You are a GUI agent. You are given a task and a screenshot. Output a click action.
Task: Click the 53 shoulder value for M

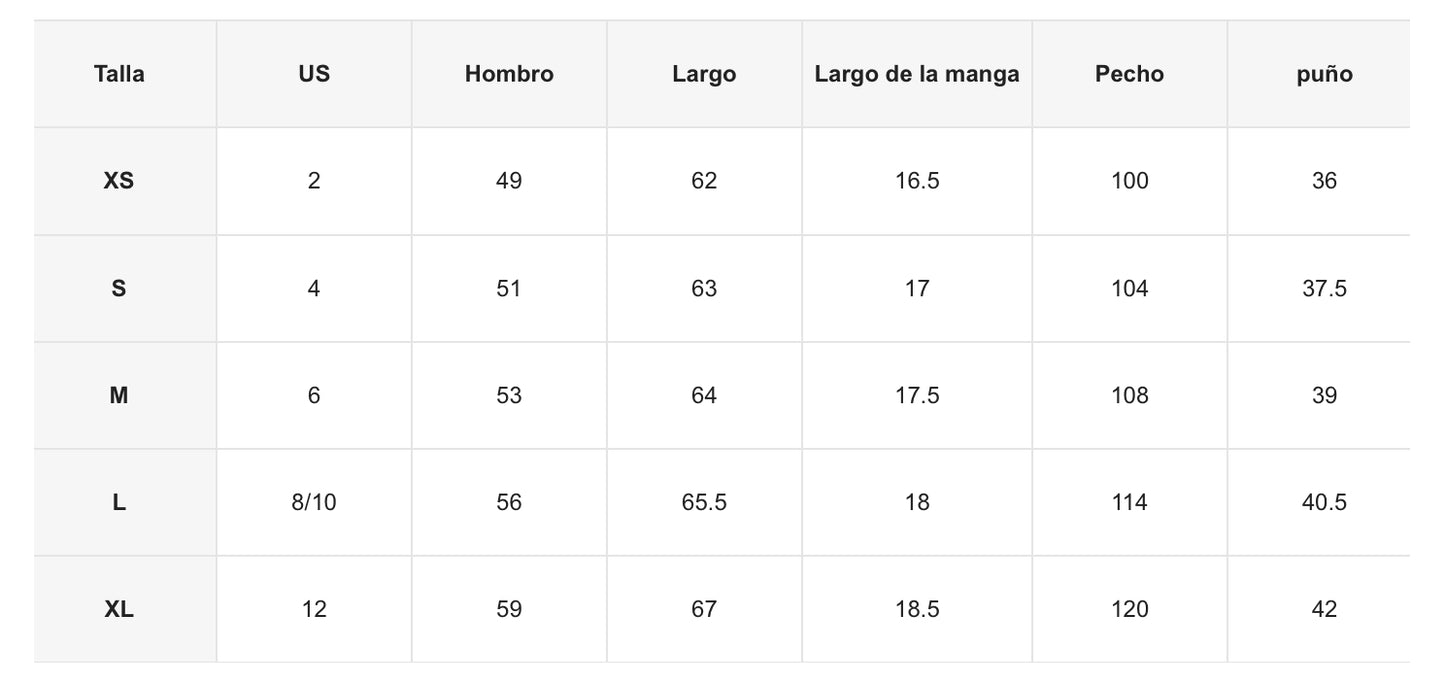click(509, 395)
